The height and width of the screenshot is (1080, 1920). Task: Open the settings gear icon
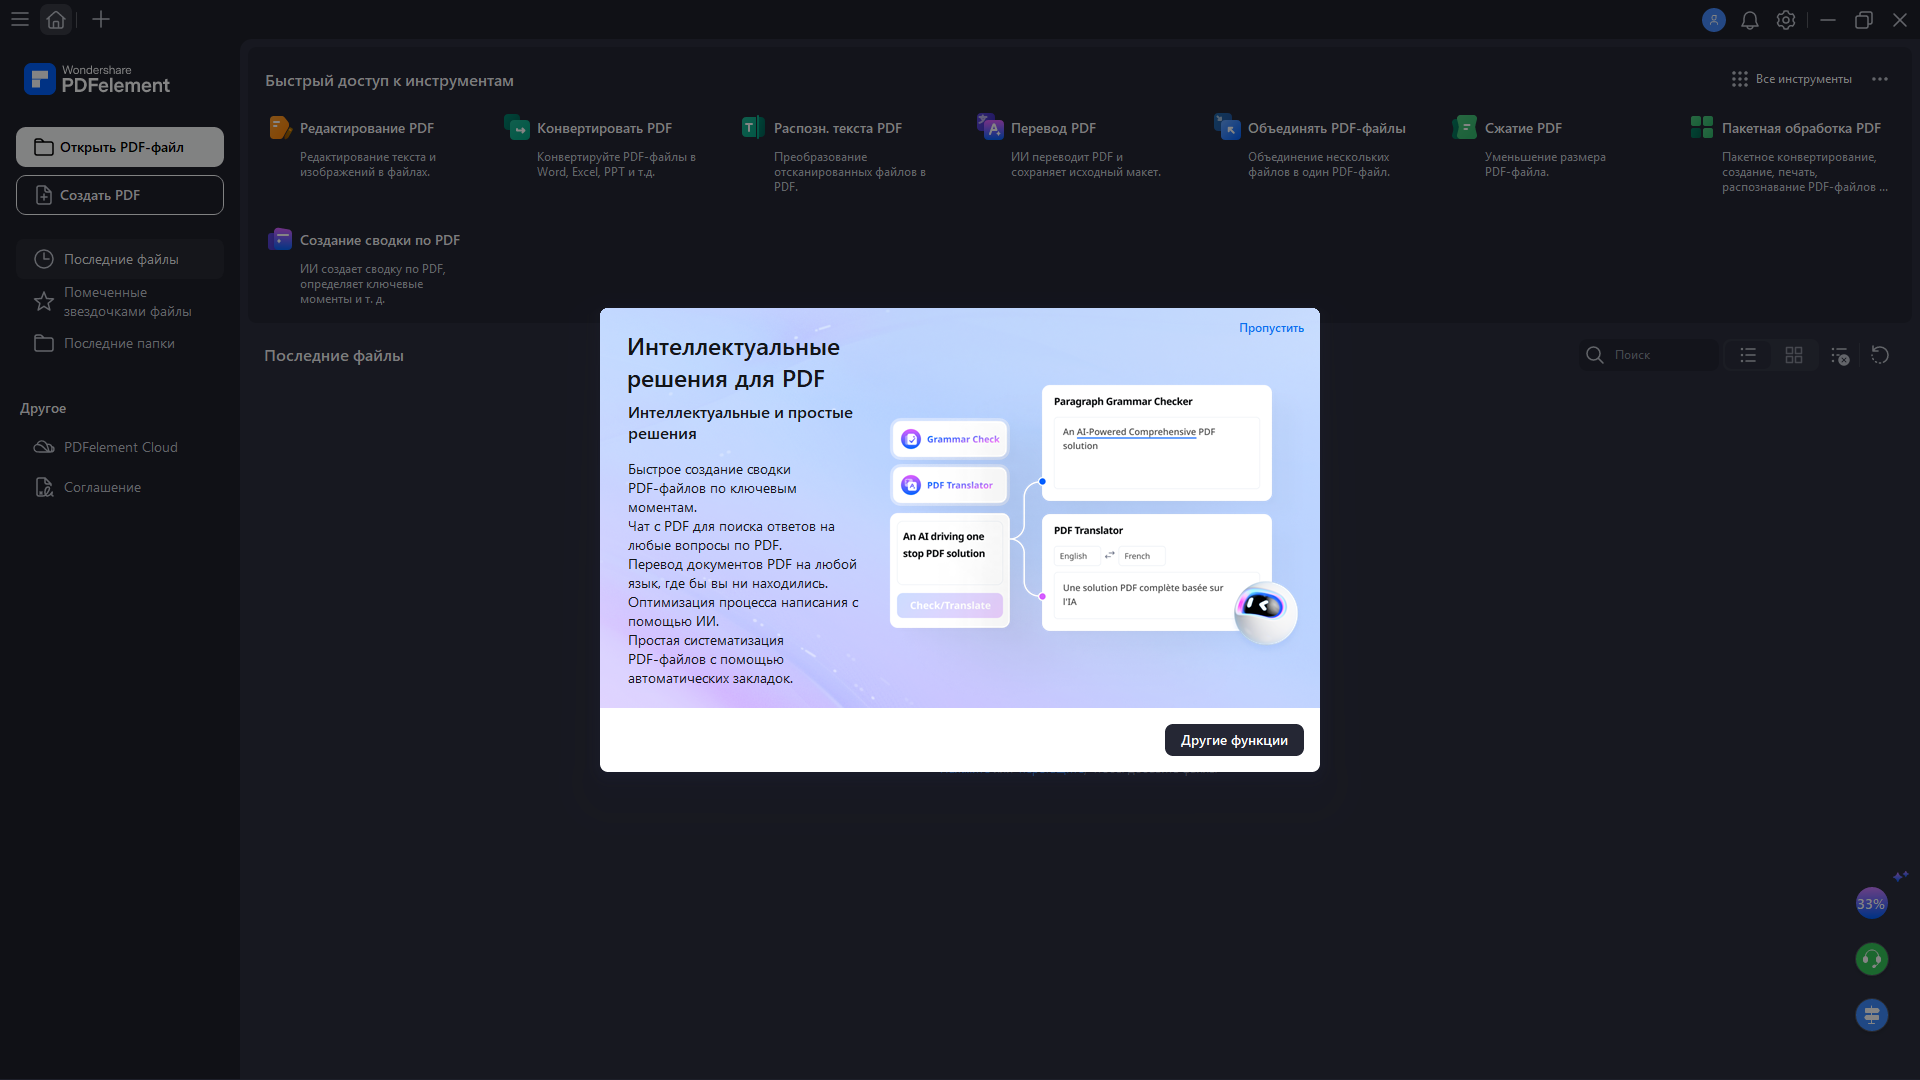(x=1785, y=20)
